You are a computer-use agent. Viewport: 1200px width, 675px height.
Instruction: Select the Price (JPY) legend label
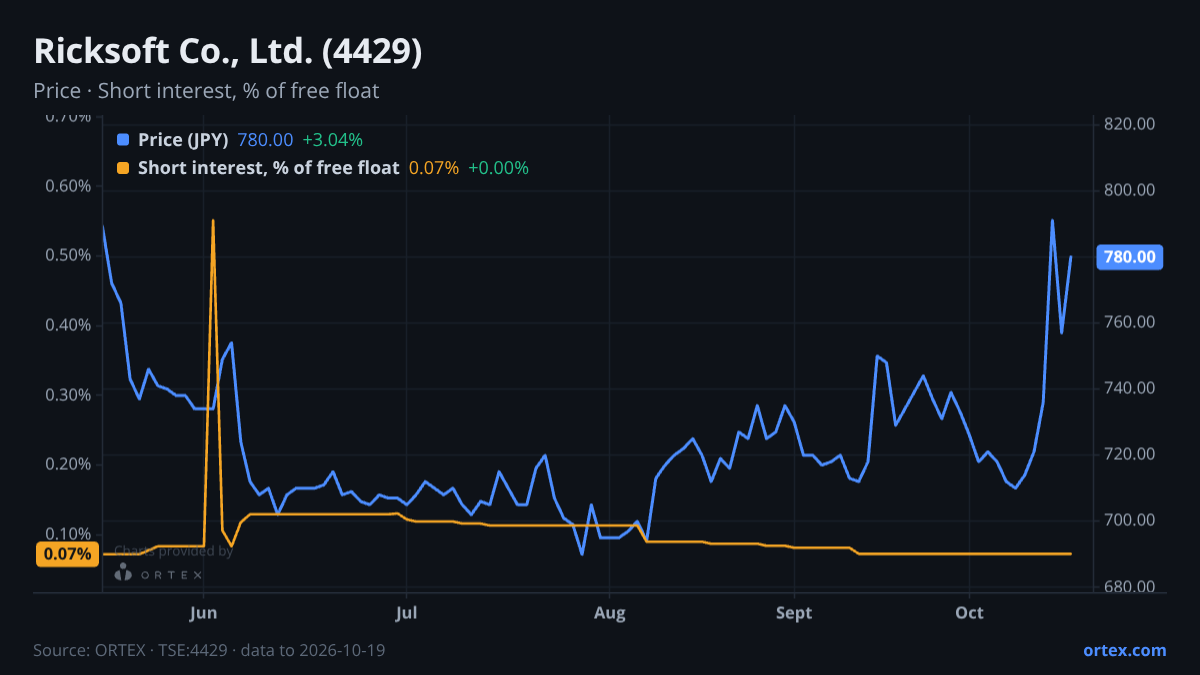[x=183, y=139]
